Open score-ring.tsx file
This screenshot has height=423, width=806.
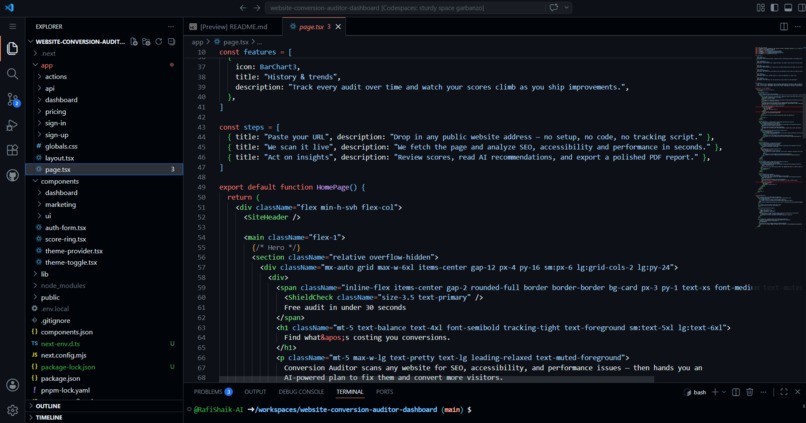click(x=104, y=239)
